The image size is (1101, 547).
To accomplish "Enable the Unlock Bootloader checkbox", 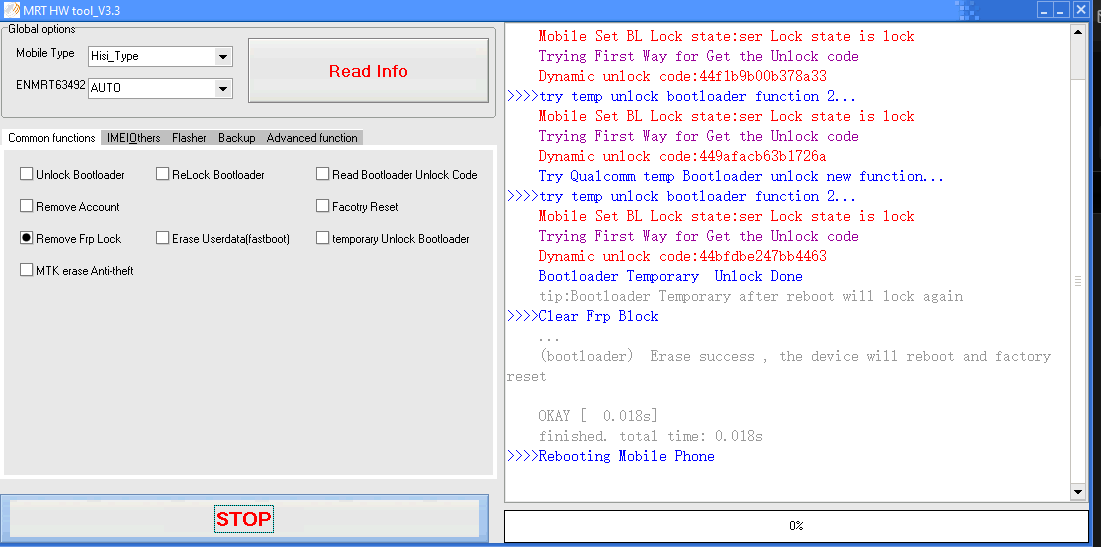I will pyautogui.click(x=27, y=174).
